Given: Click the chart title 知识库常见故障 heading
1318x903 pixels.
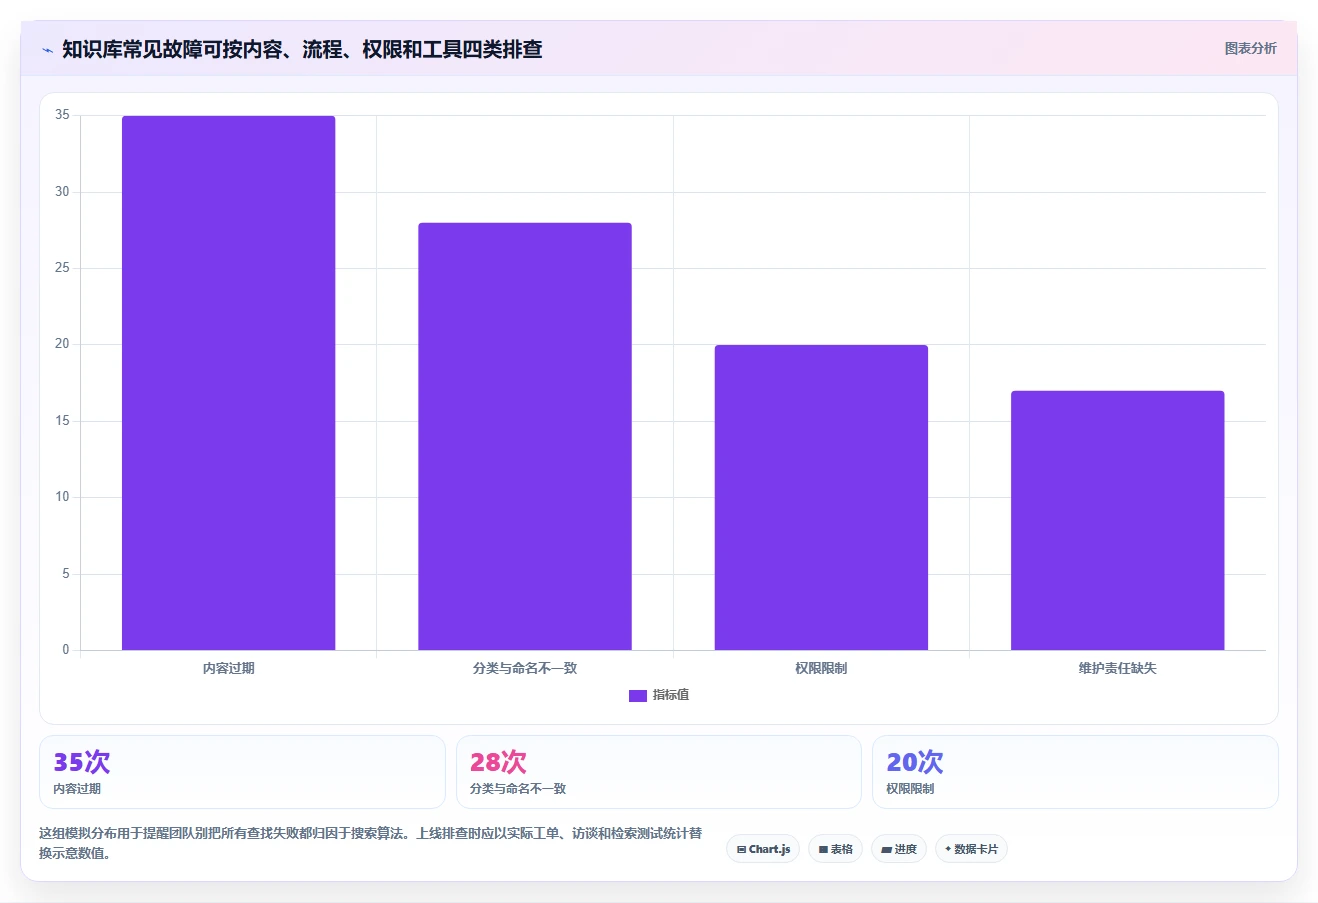Looking at the screenshot, I should tap(302, 49).
